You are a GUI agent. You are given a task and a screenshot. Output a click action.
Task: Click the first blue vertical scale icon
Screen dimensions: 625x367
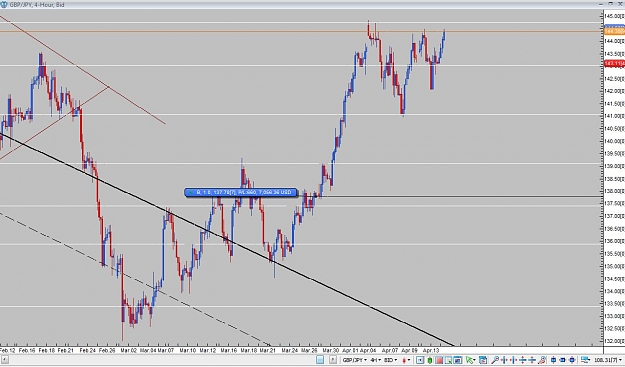(523, 360)
